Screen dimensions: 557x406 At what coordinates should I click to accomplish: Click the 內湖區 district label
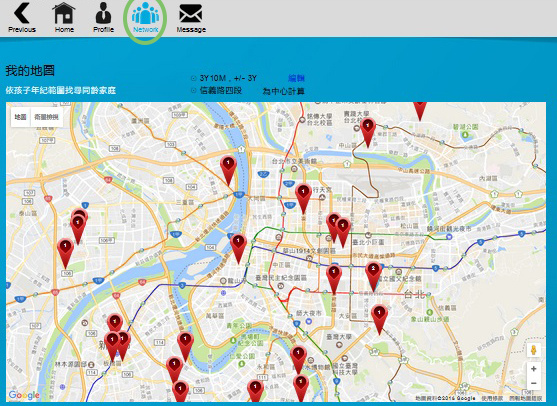488,178
